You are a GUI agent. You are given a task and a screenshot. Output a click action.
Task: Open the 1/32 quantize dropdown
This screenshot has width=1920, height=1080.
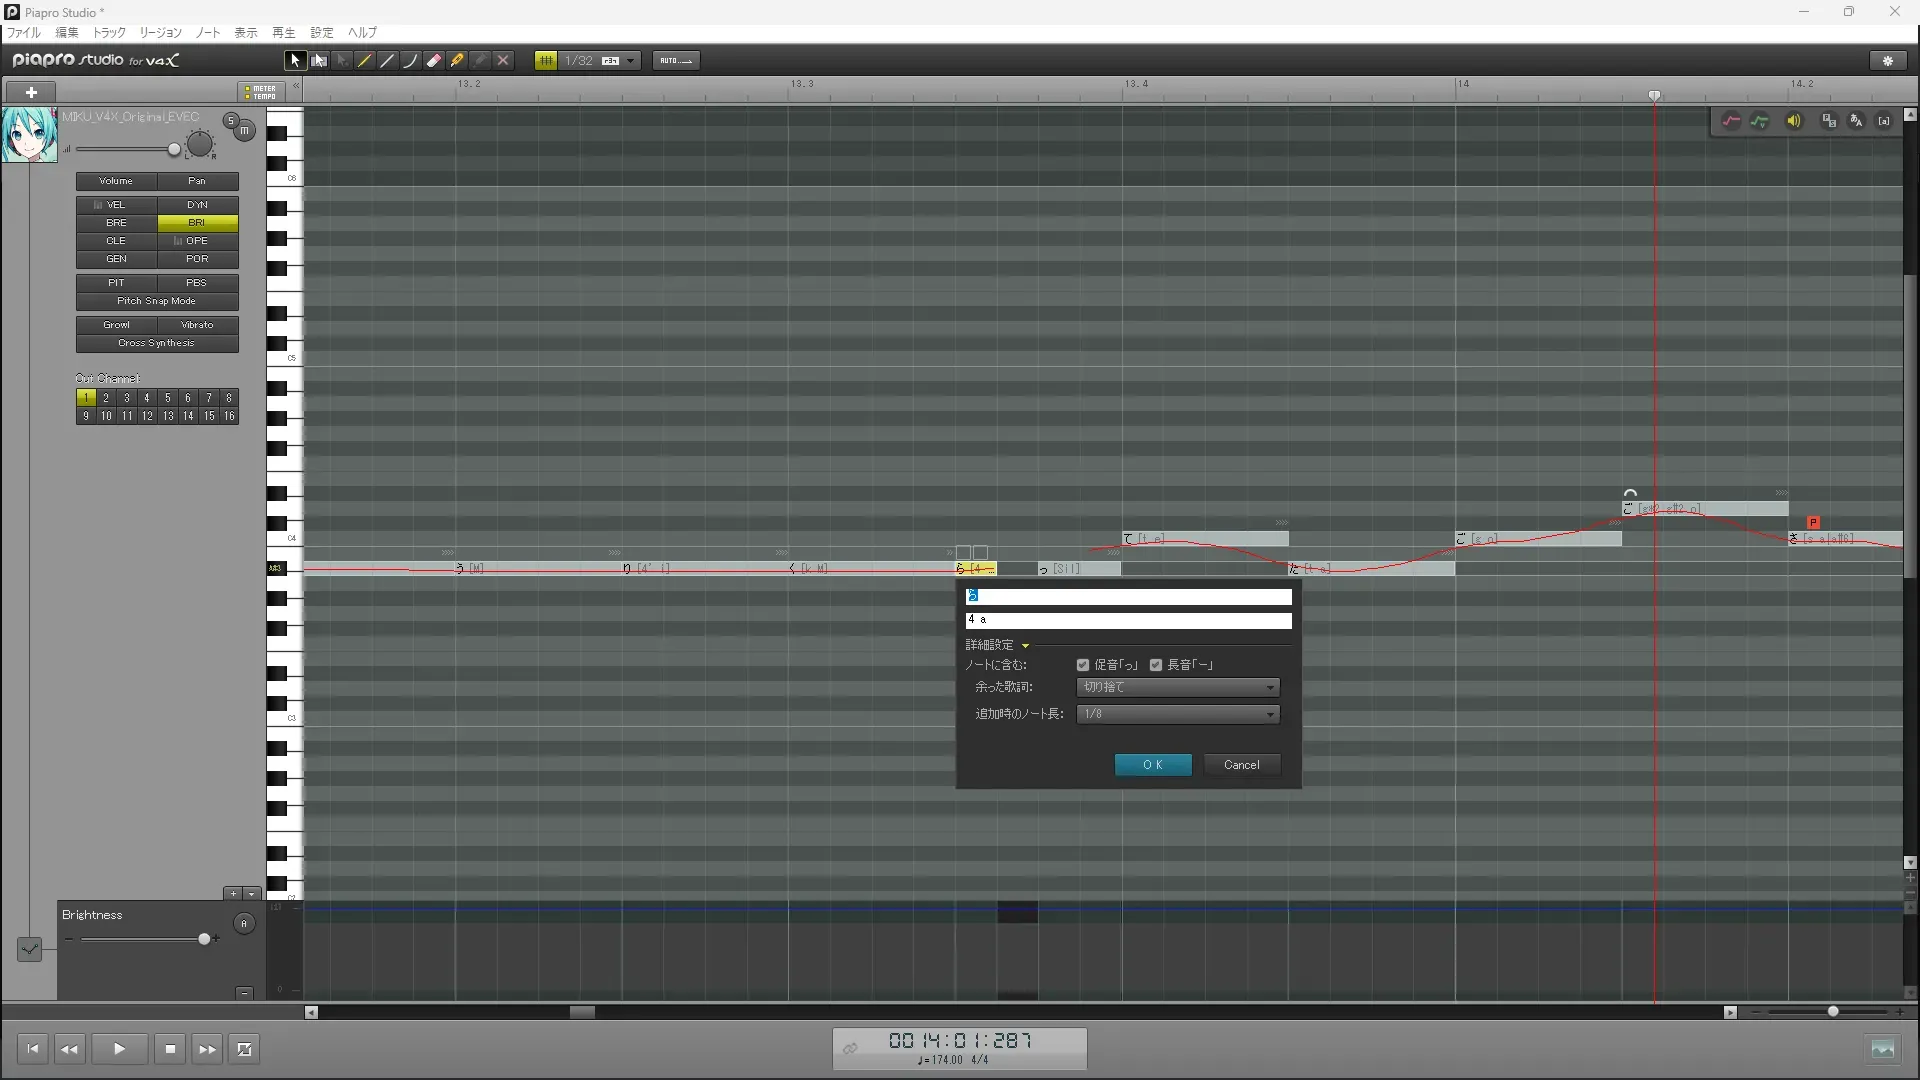630,61
